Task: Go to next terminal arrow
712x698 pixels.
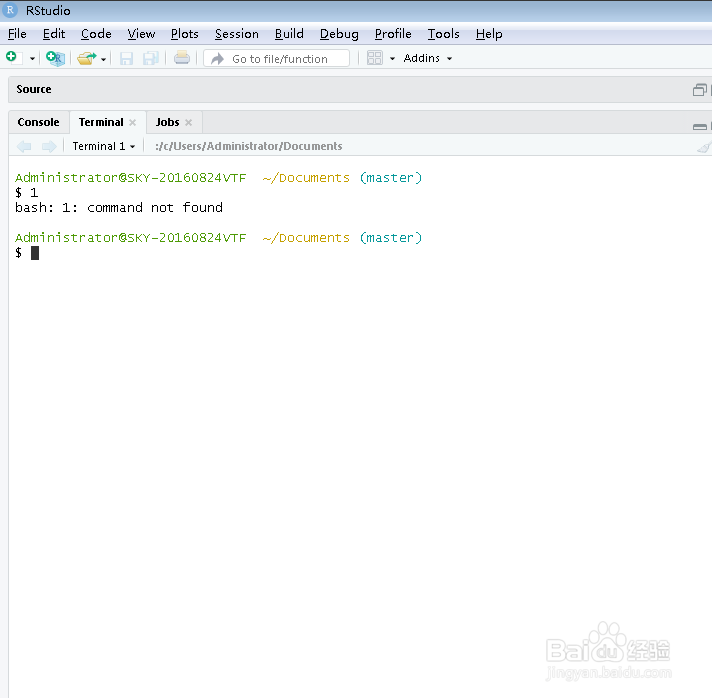Action: pos(49,146)
